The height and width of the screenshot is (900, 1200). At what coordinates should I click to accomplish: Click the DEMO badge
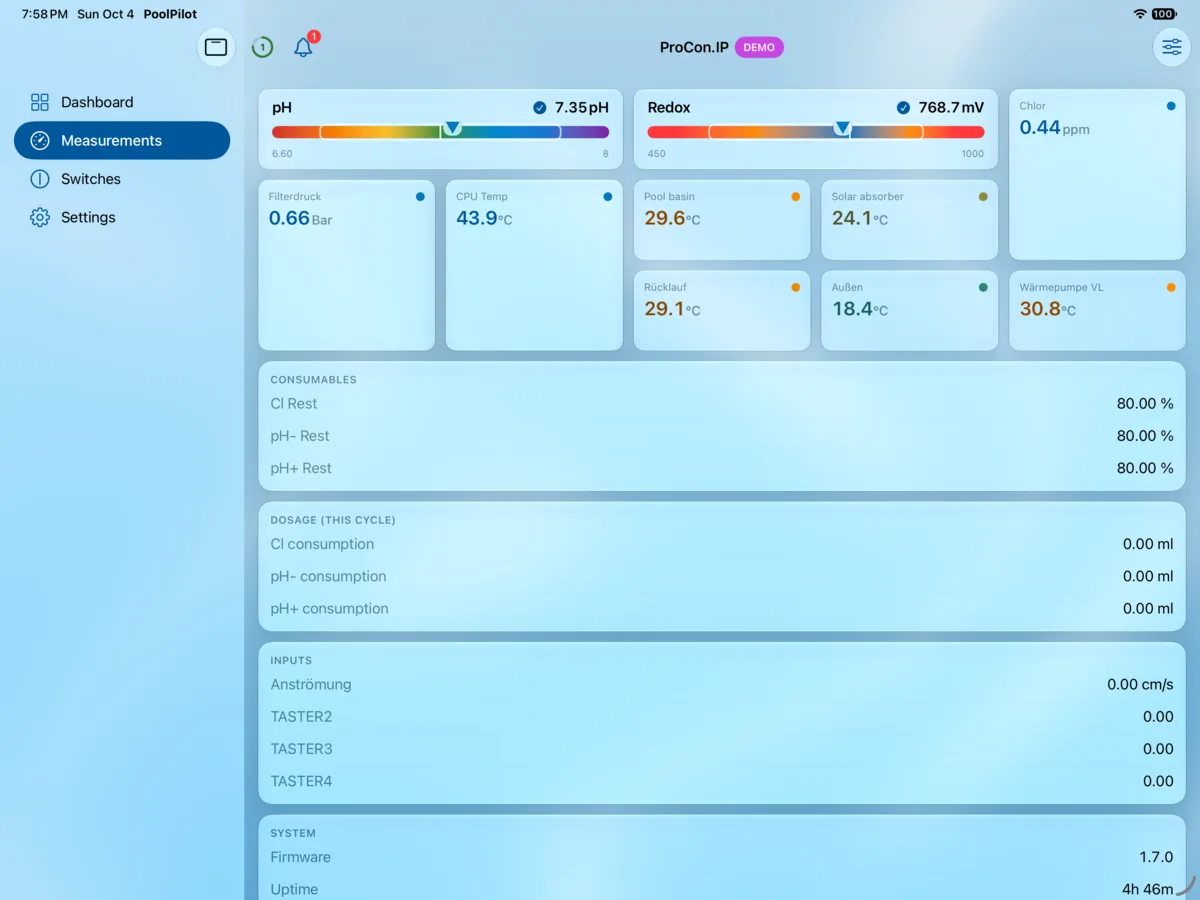coord(759,47)
